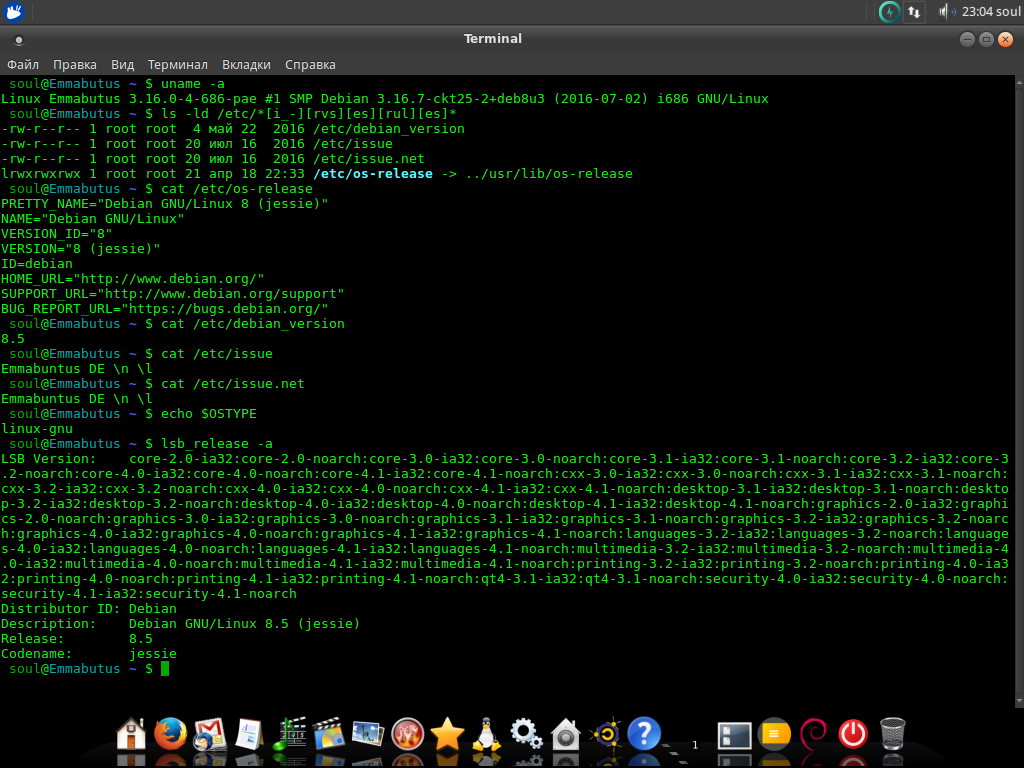
Task: Click the yellow sun circle dock icon
Action: (x=605, y=734)
